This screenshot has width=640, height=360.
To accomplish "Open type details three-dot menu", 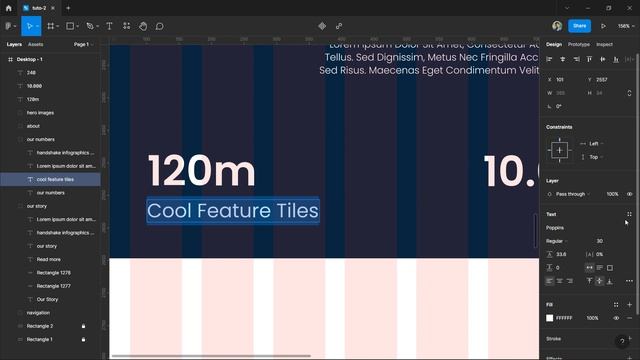I will pos(629,281).
